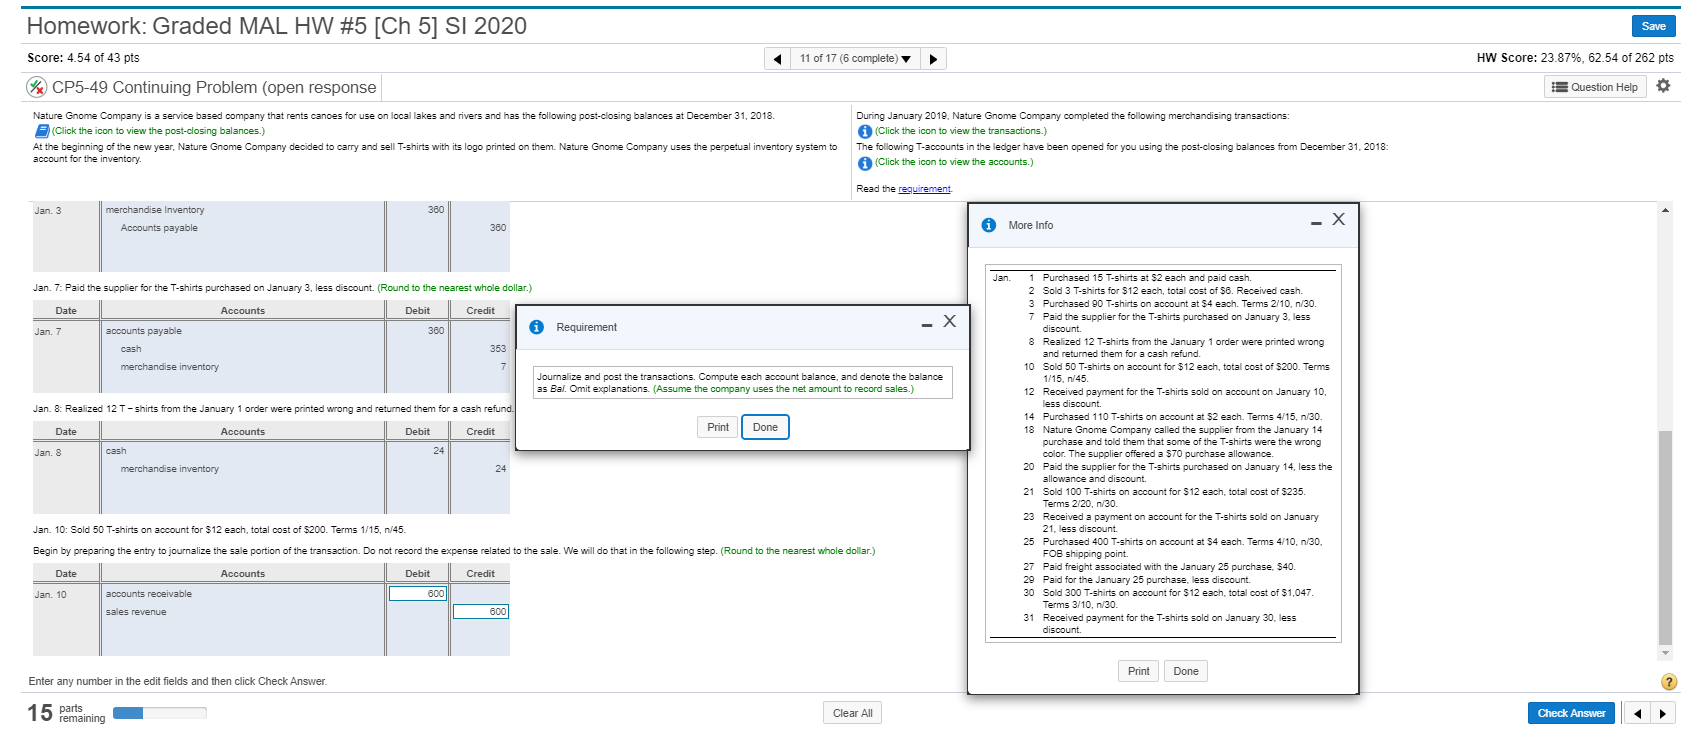Click 'accounts receivable' entry in Jan. 10 table
This screenshot has height=737, width=1689.
tap(149, 594)
